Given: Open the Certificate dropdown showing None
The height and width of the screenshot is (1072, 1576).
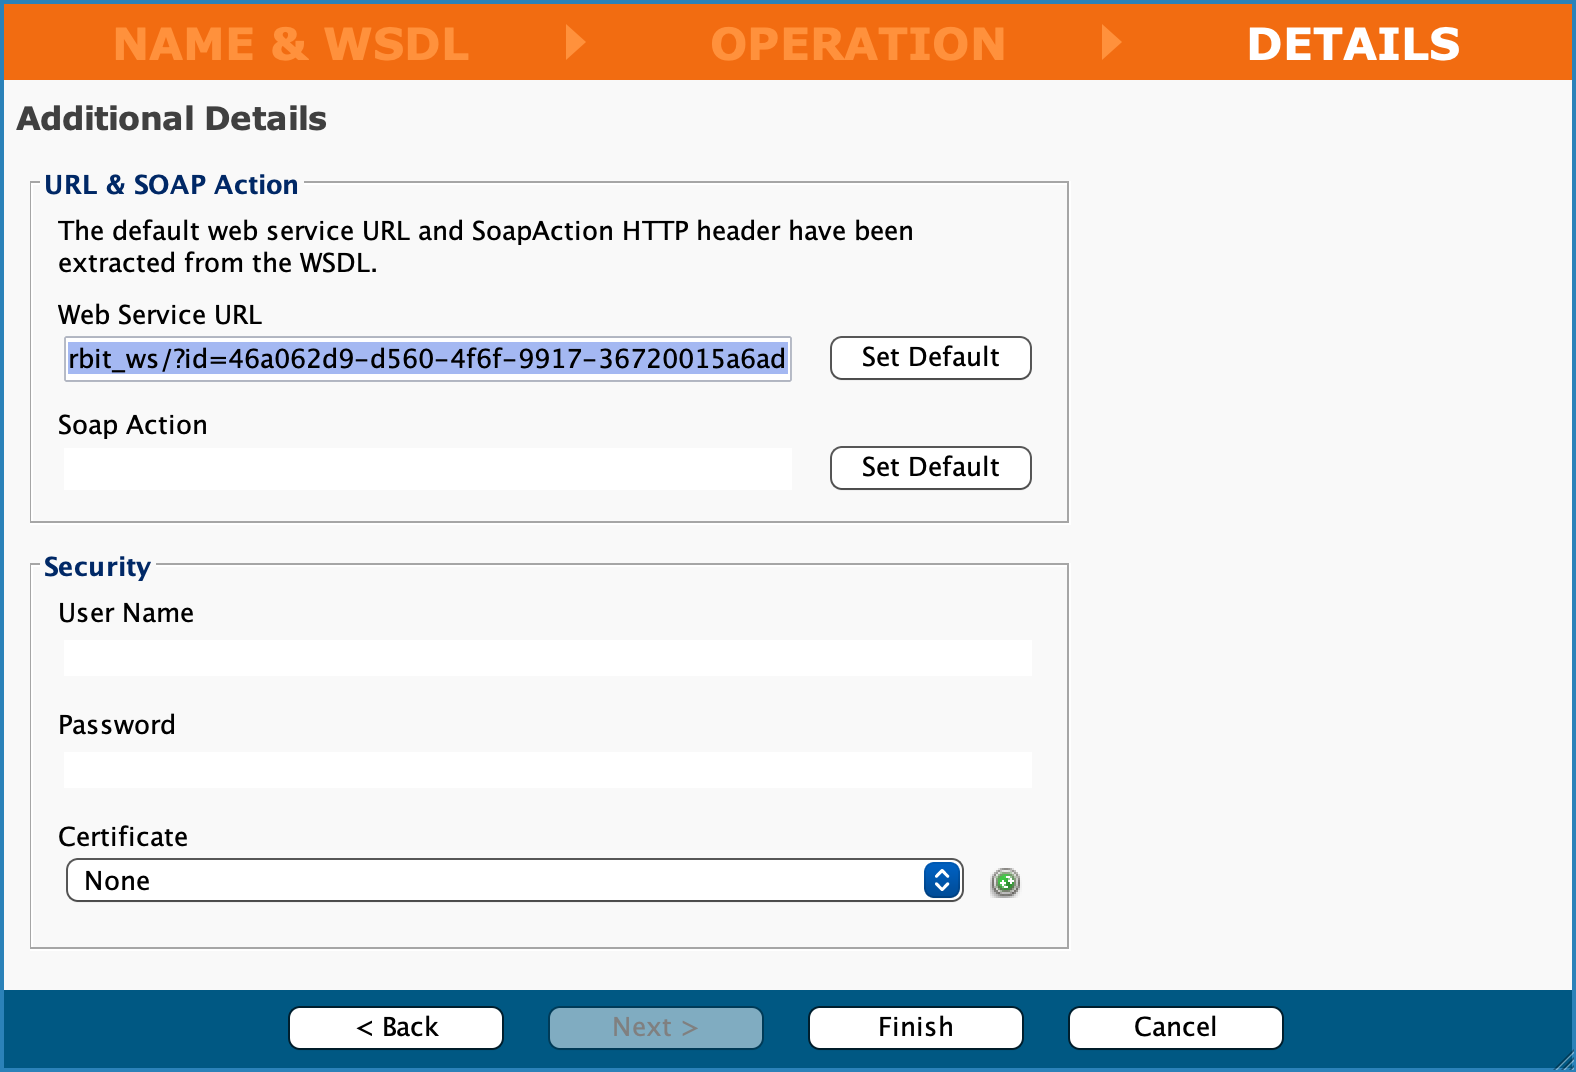Looking at the screenshot, I should (514, 880).
